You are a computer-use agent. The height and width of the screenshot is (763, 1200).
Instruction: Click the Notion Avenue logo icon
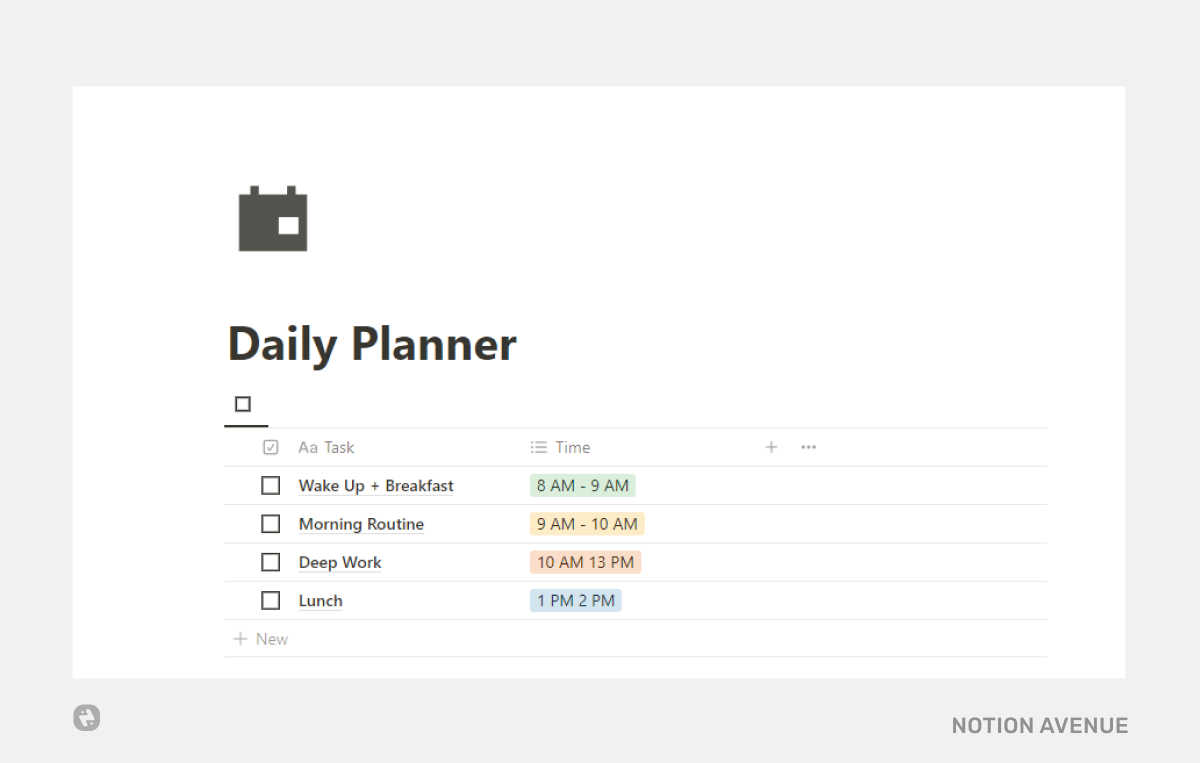click(x=86, y=718)
